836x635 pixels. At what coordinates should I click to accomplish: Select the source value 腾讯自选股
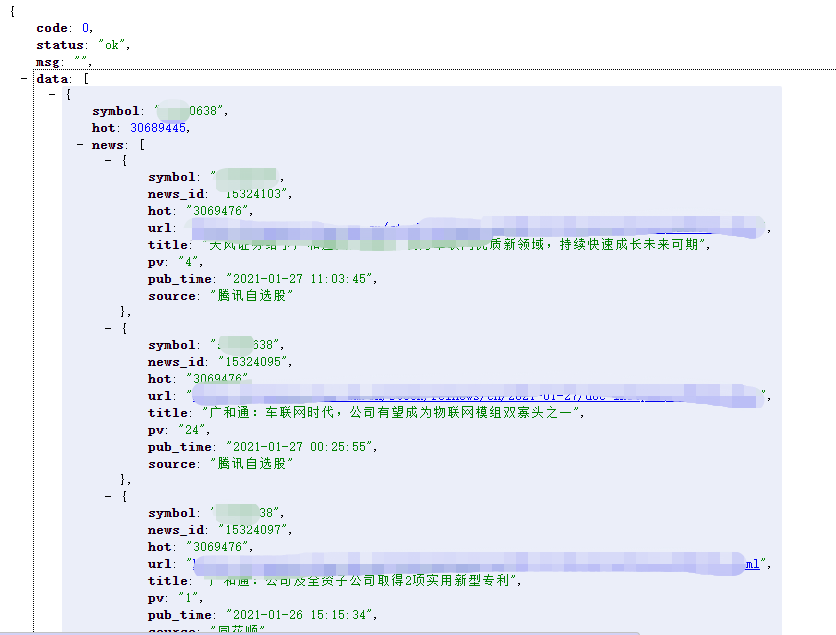click(x=252, y=295)
